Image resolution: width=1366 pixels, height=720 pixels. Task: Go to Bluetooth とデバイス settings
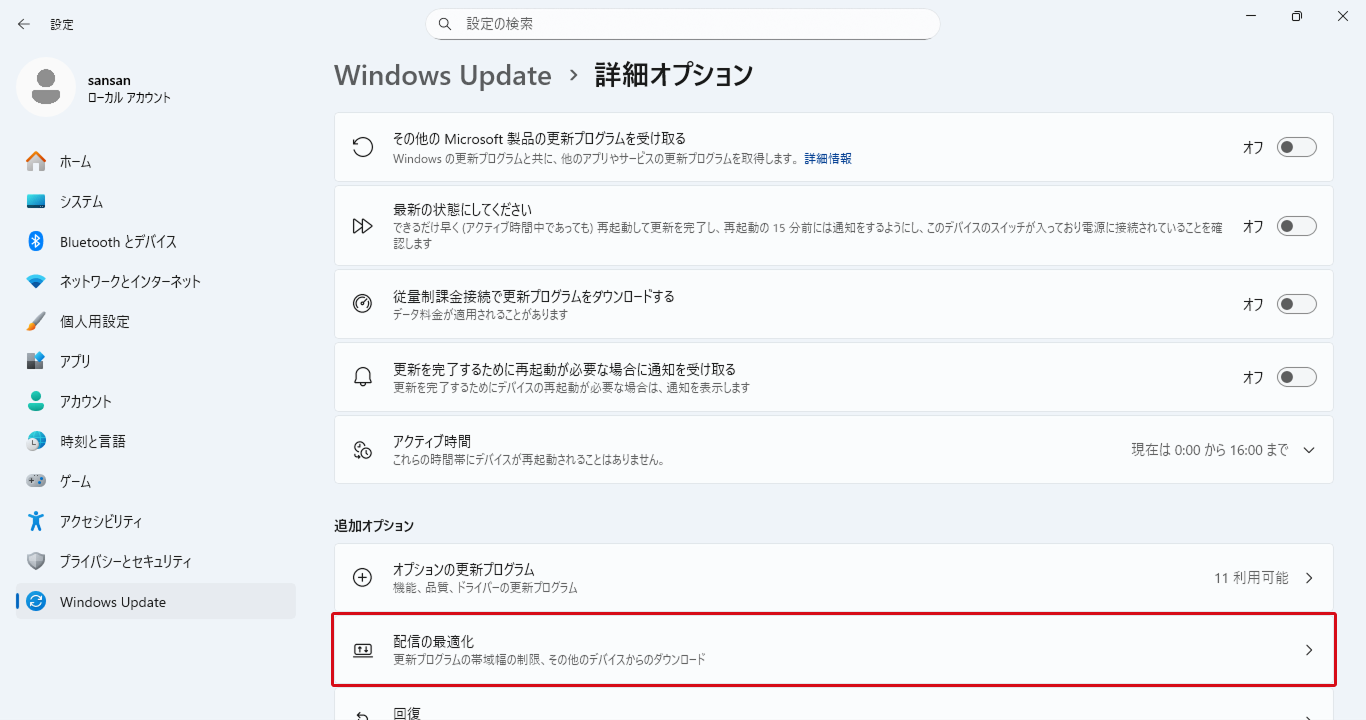tap(156, 241)
